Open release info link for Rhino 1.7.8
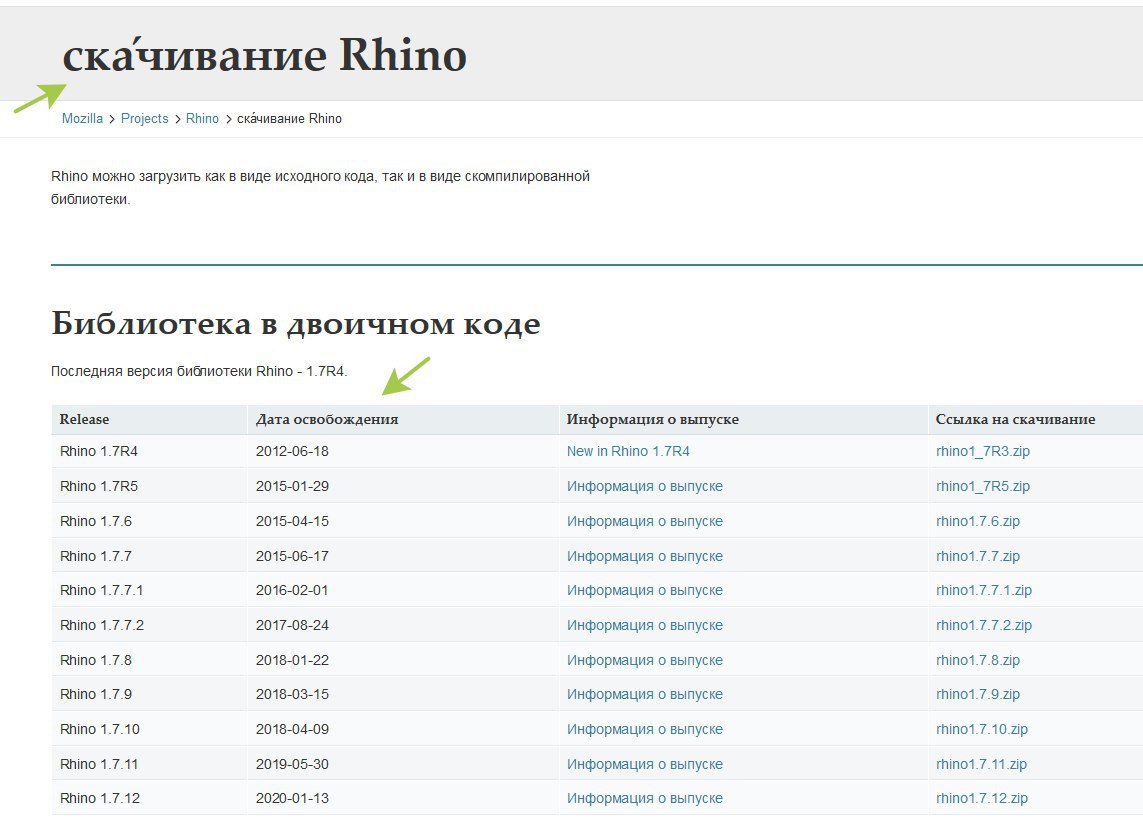Viewport: 1143px width, 828px height. [645, 660]
